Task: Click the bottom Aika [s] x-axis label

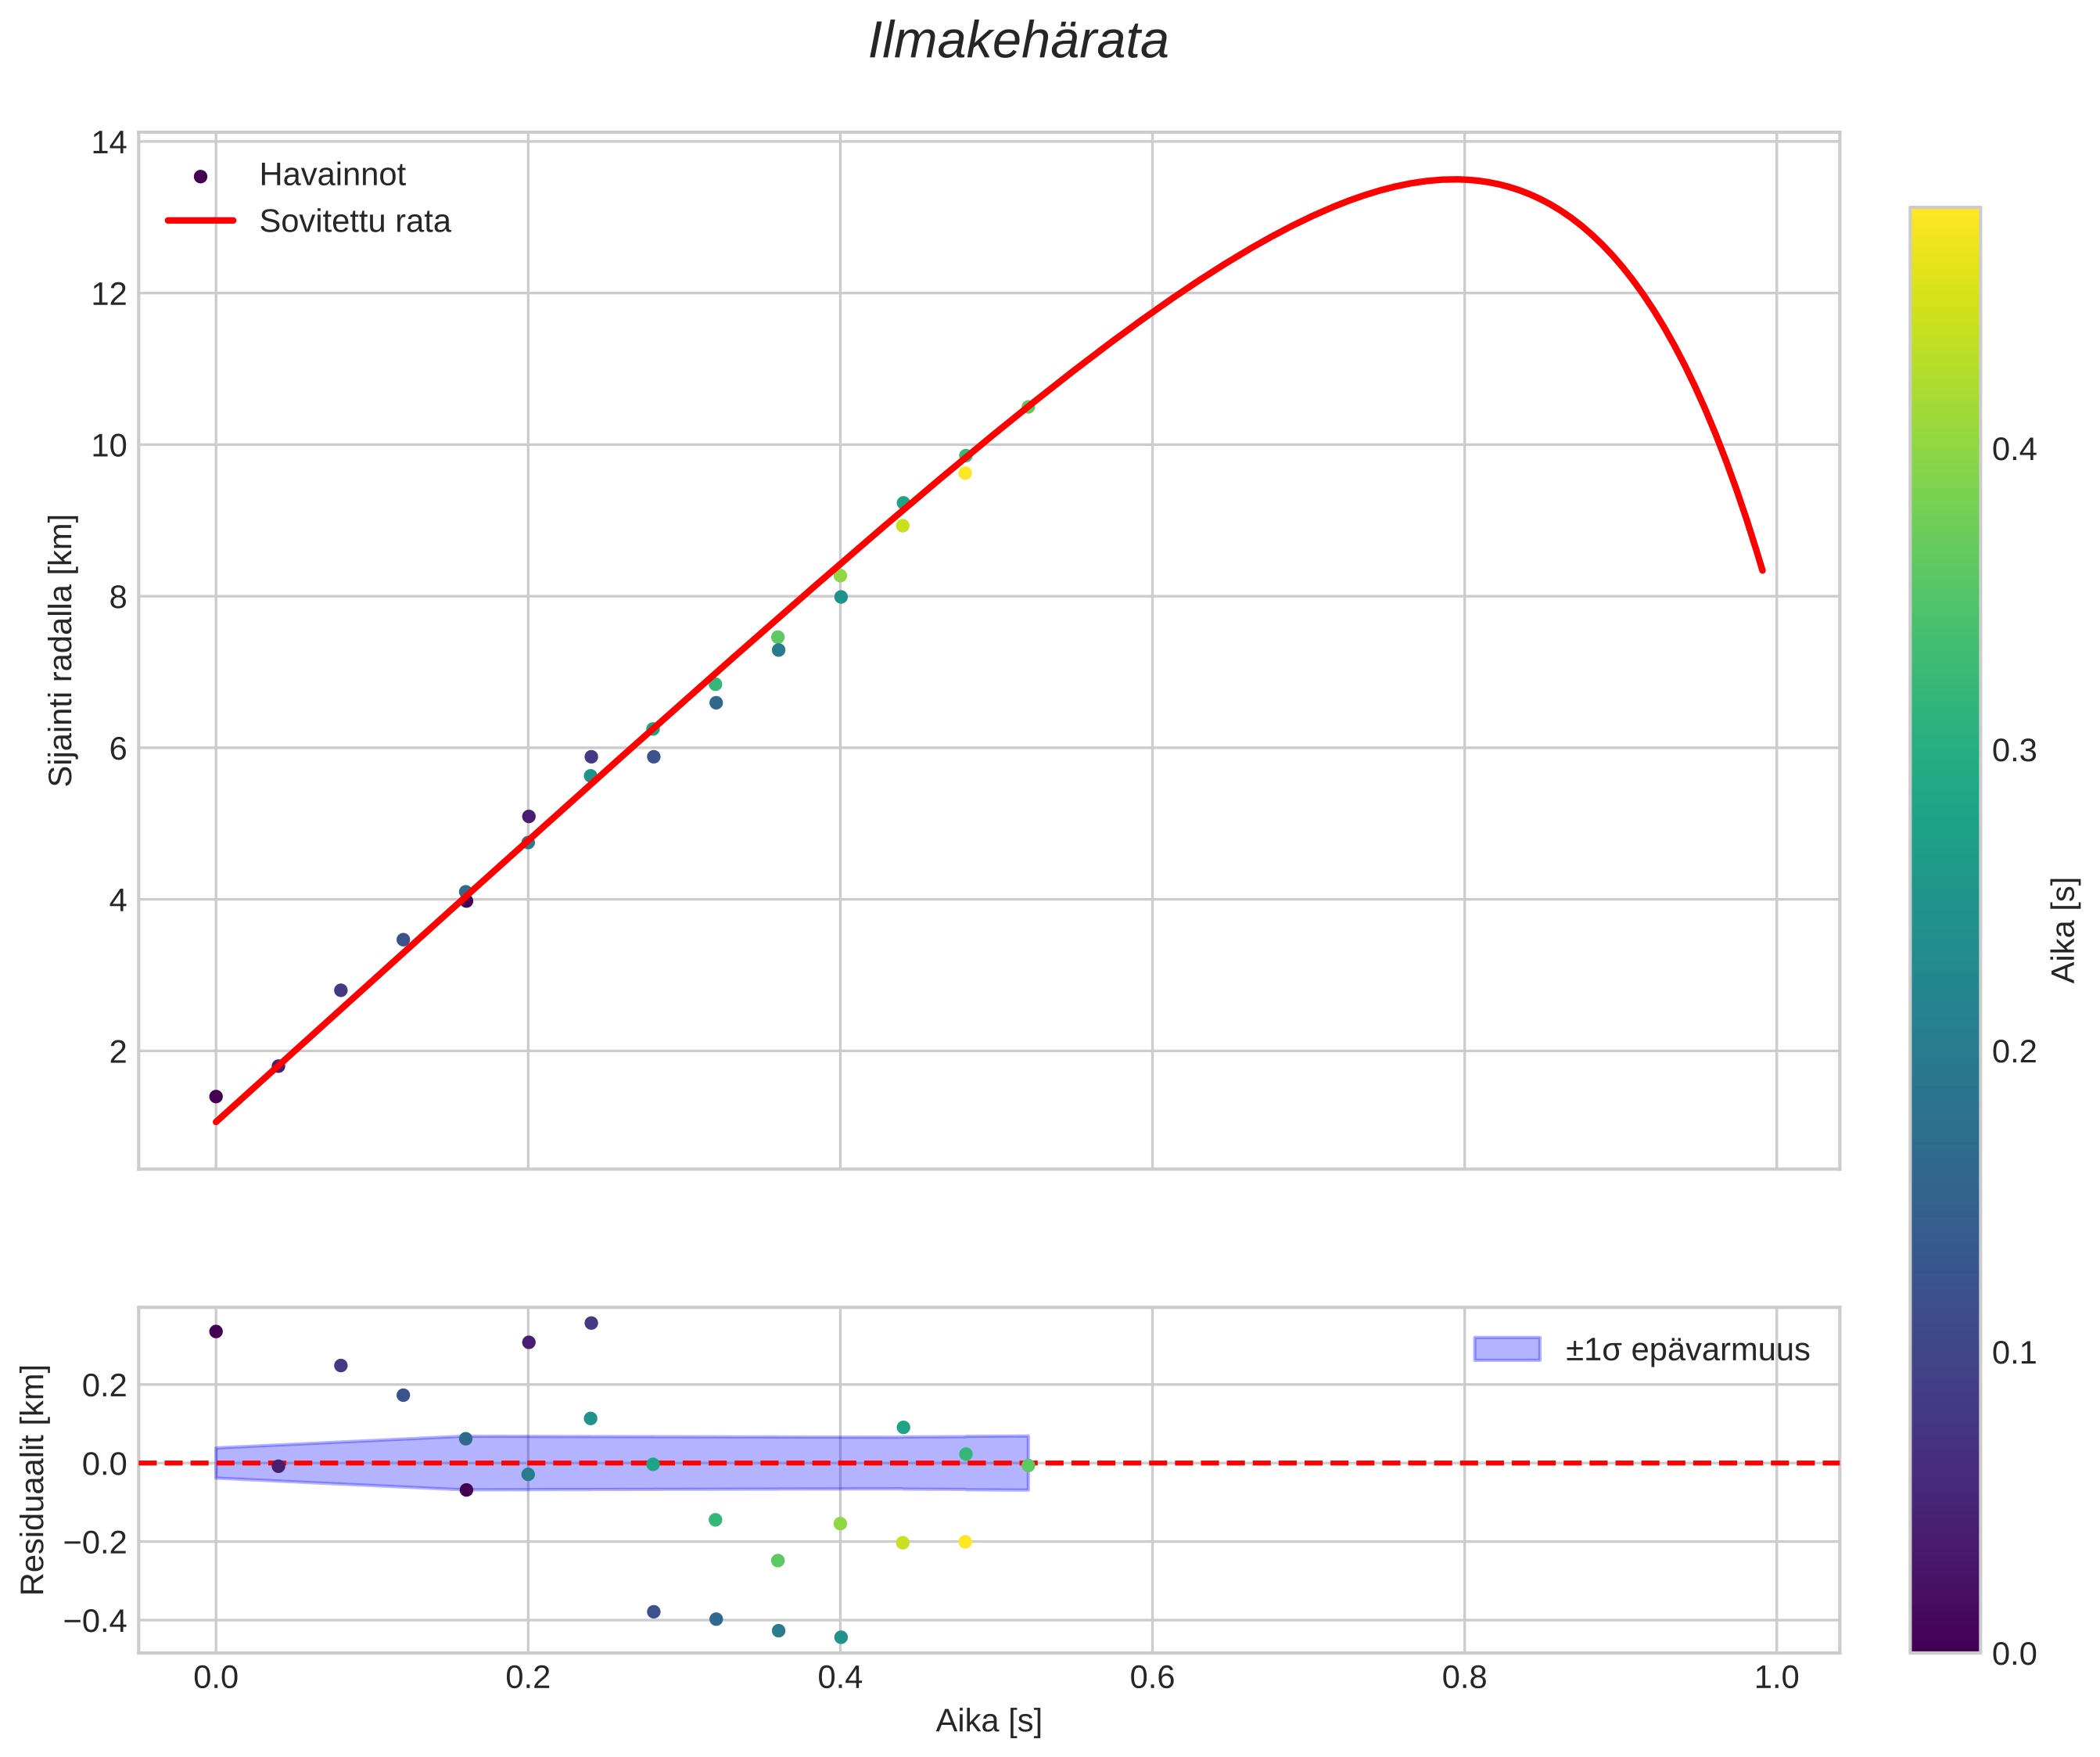Action: (988, 1720)
